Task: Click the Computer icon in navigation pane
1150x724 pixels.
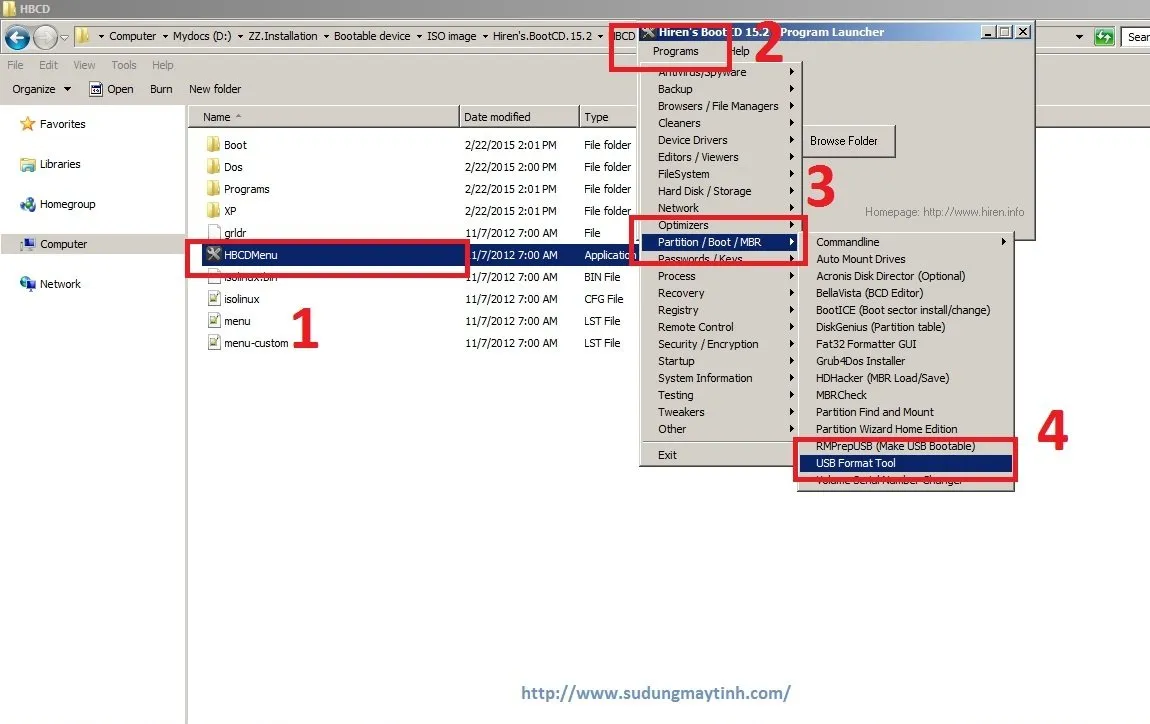Action: tap(27, 244)
